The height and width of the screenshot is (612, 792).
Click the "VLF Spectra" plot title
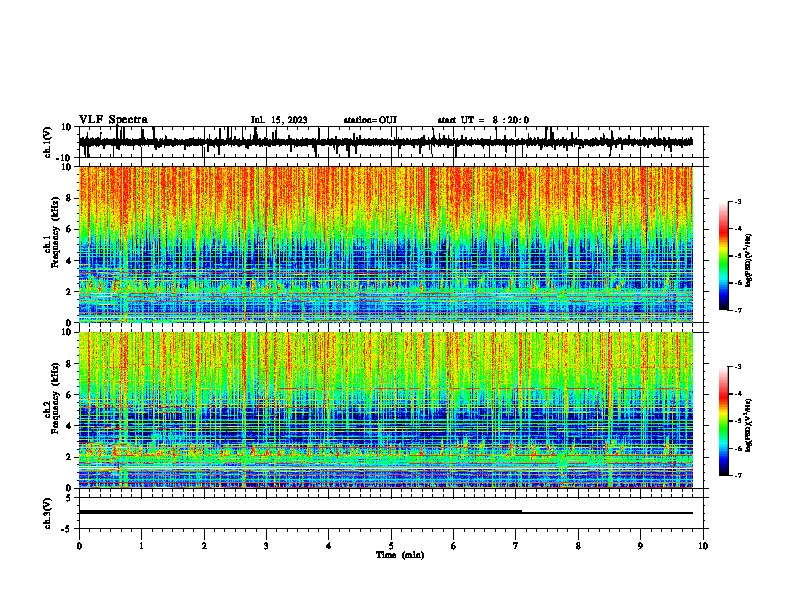[x=113, y=120]
